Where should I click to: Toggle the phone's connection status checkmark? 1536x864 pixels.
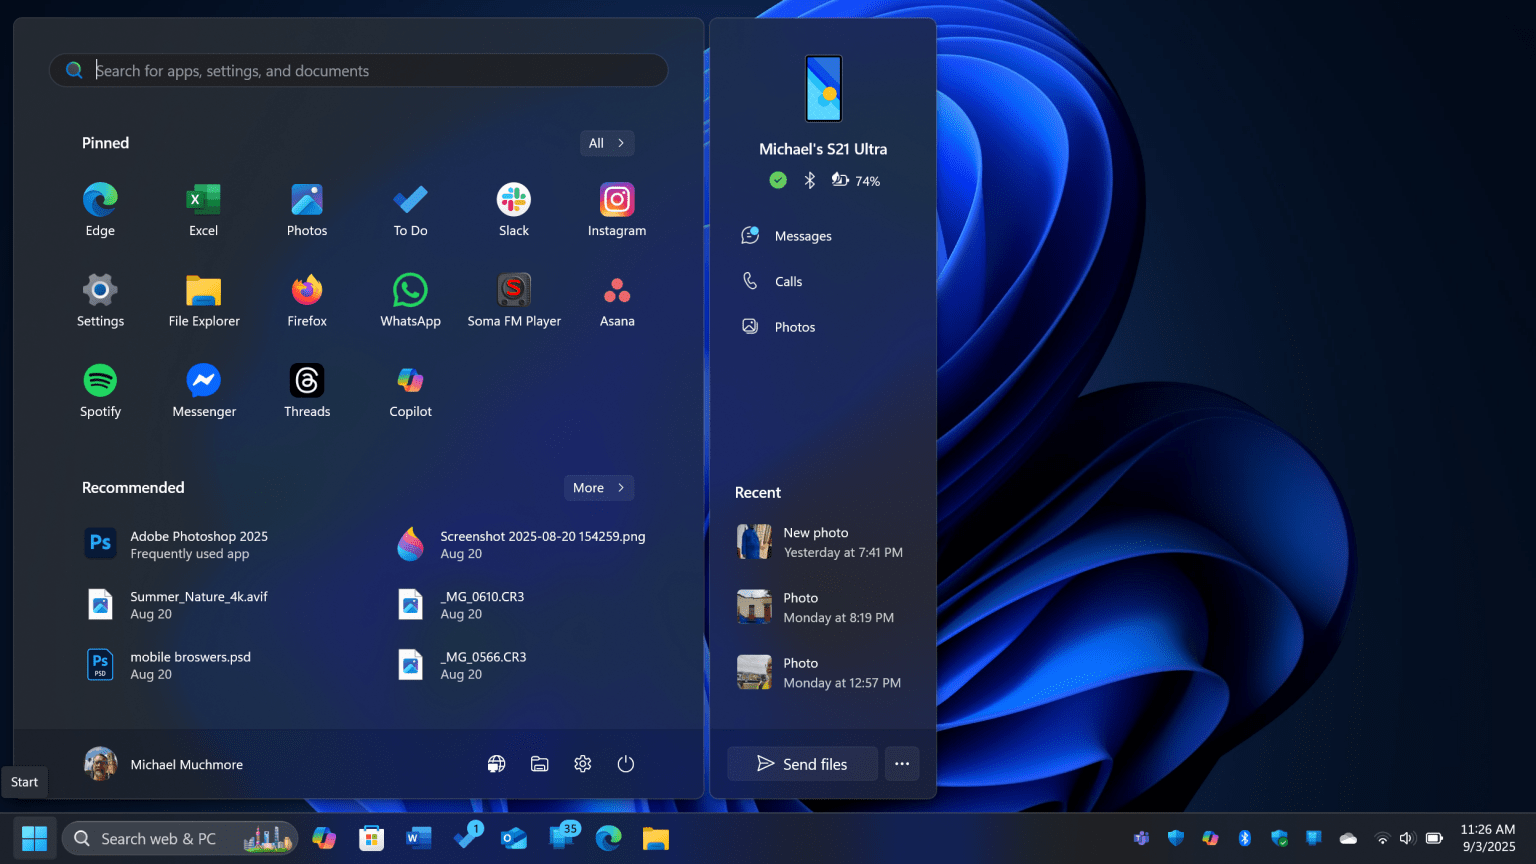(778, 180)
